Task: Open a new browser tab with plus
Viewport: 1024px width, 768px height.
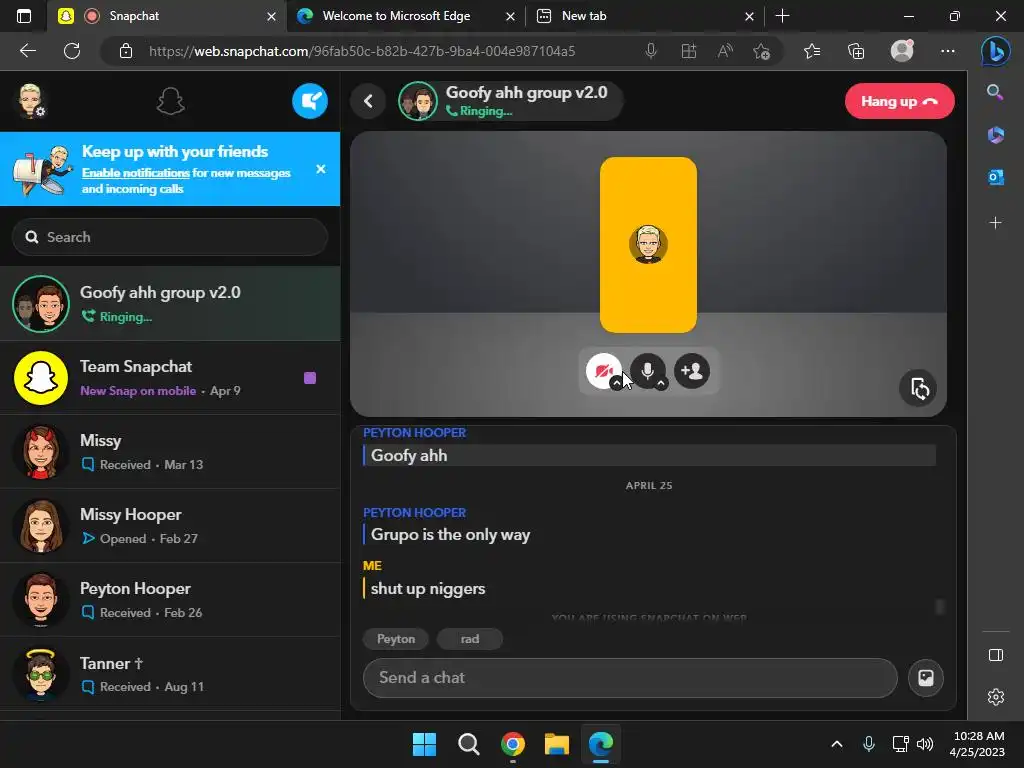Action: 782,16
